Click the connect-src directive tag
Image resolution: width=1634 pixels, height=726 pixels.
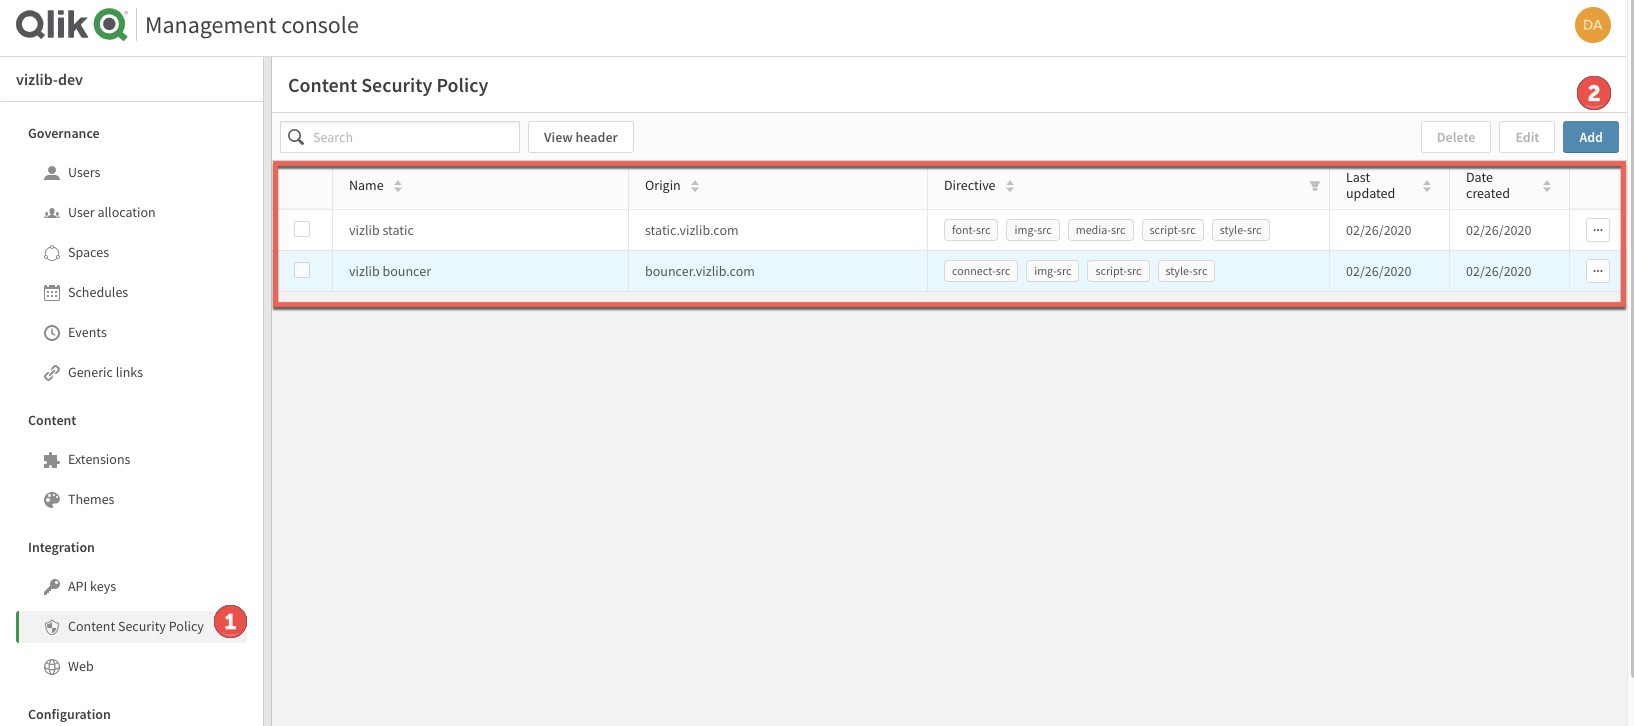click(981, 271)
